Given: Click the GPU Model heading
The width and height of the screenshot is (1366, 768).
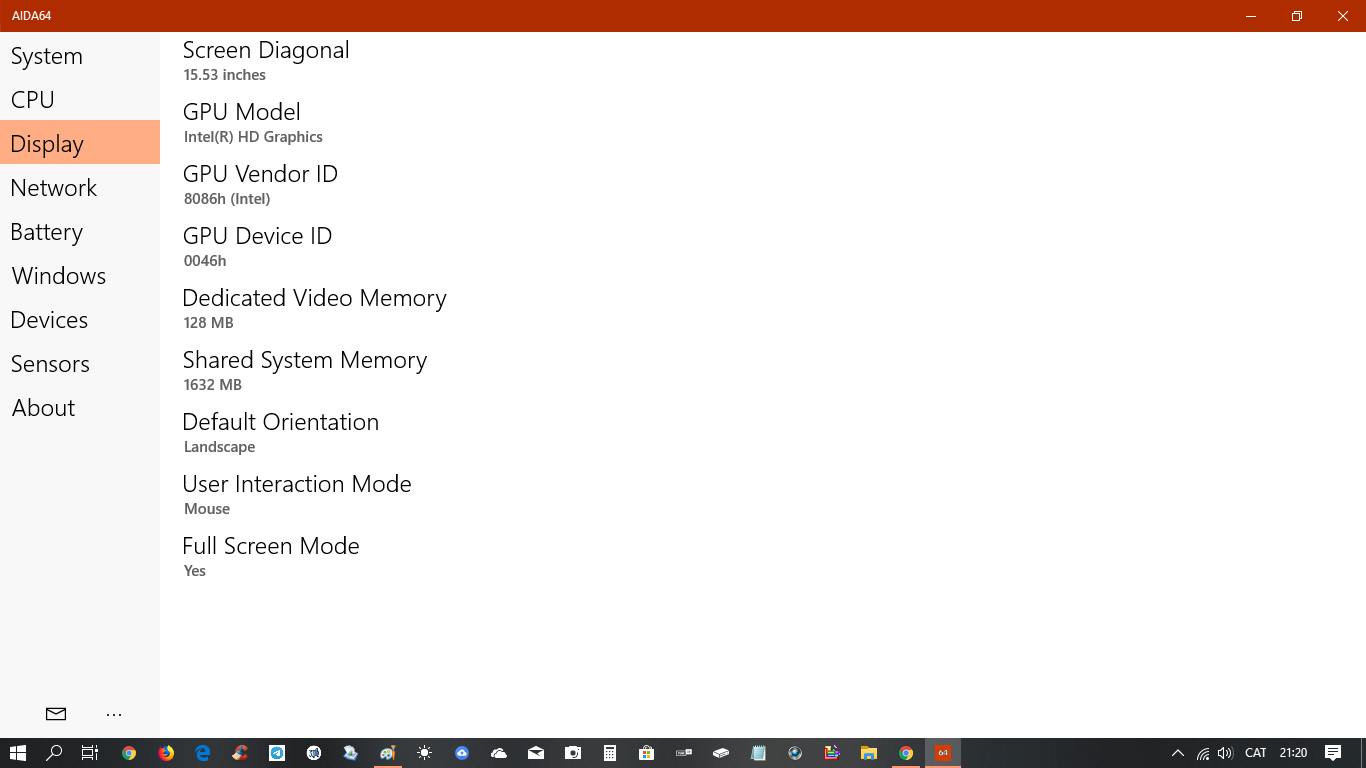Looking at the screenshot, I should pos(242,112).
